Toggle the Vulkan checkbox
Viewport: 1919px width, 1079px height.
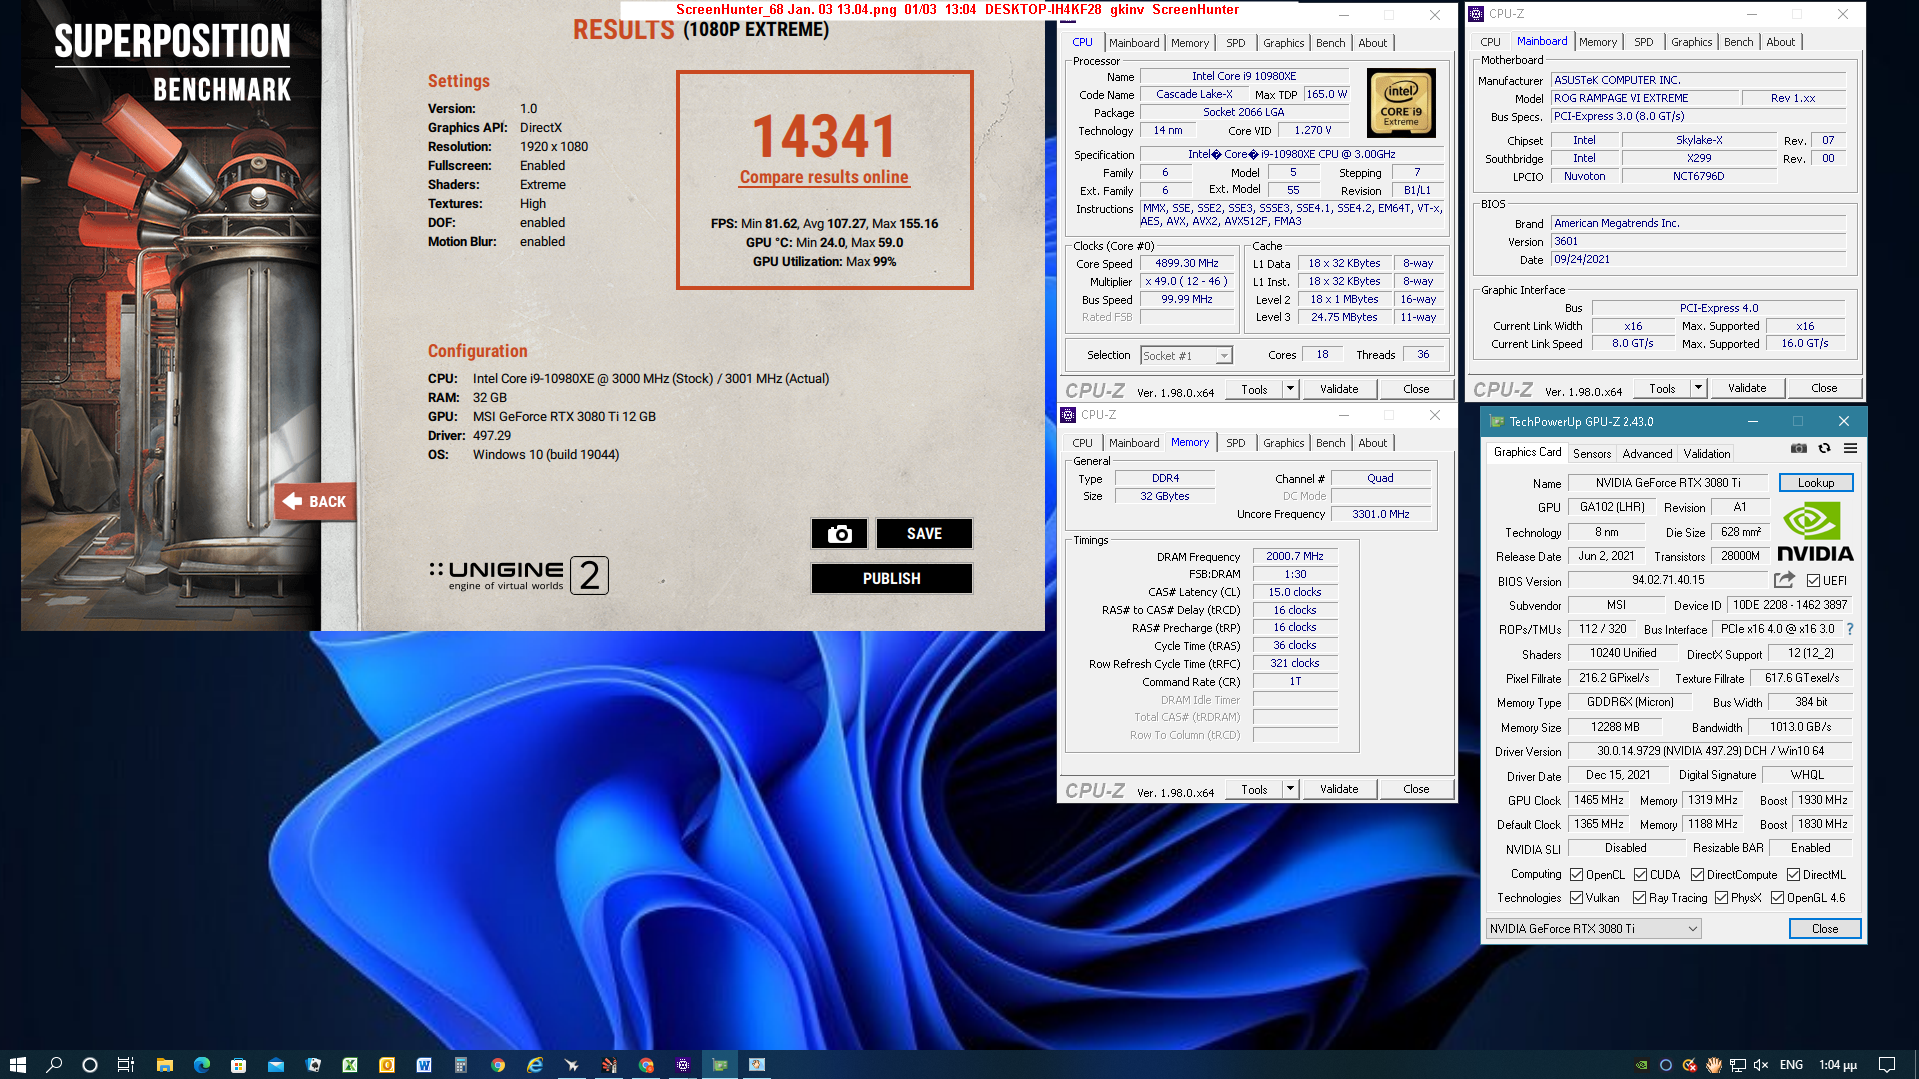[1576, 897]
